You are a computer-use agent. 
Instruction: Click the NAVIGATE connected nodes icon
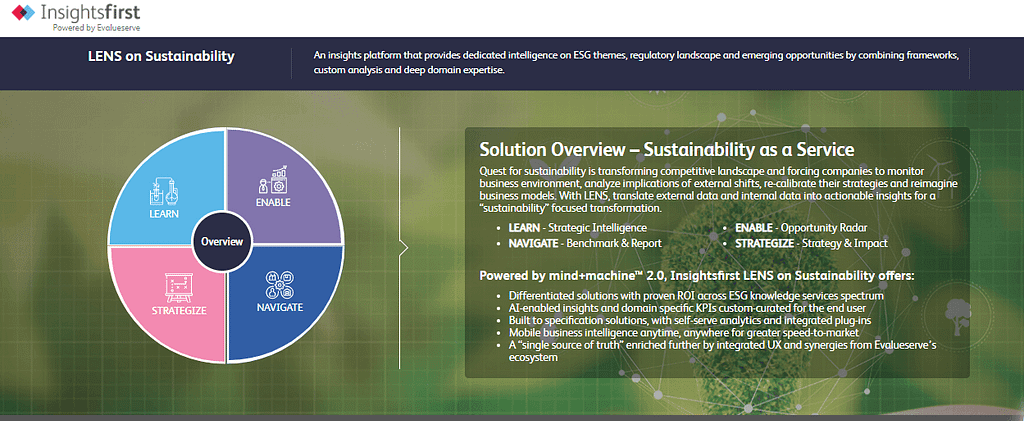279,285
